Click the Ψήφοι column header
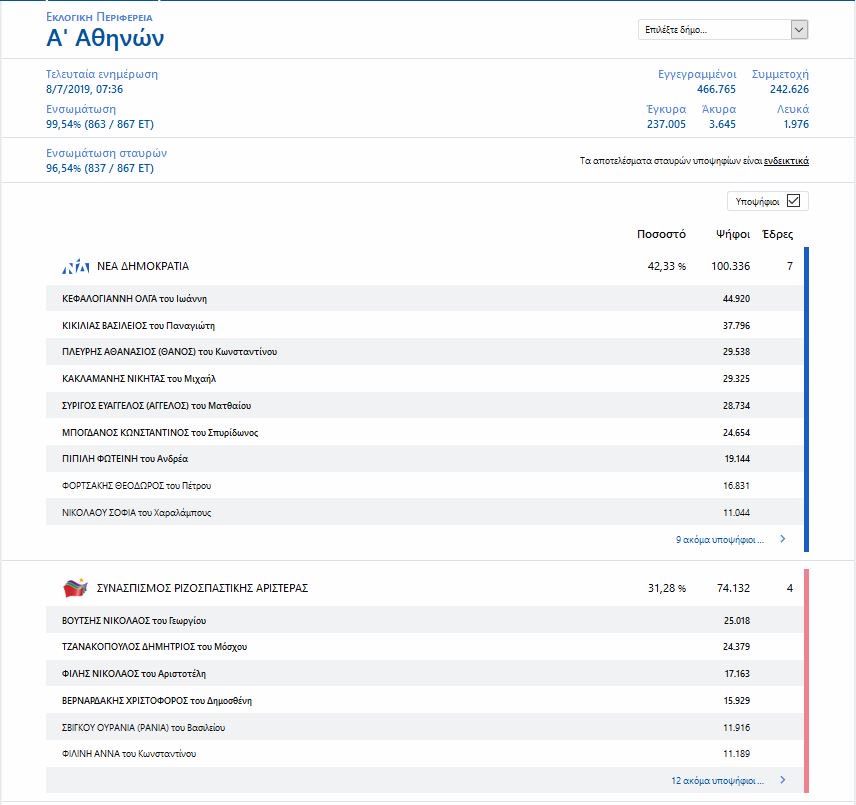The height and width of the screenshot is (805, 856). [733, 234]
